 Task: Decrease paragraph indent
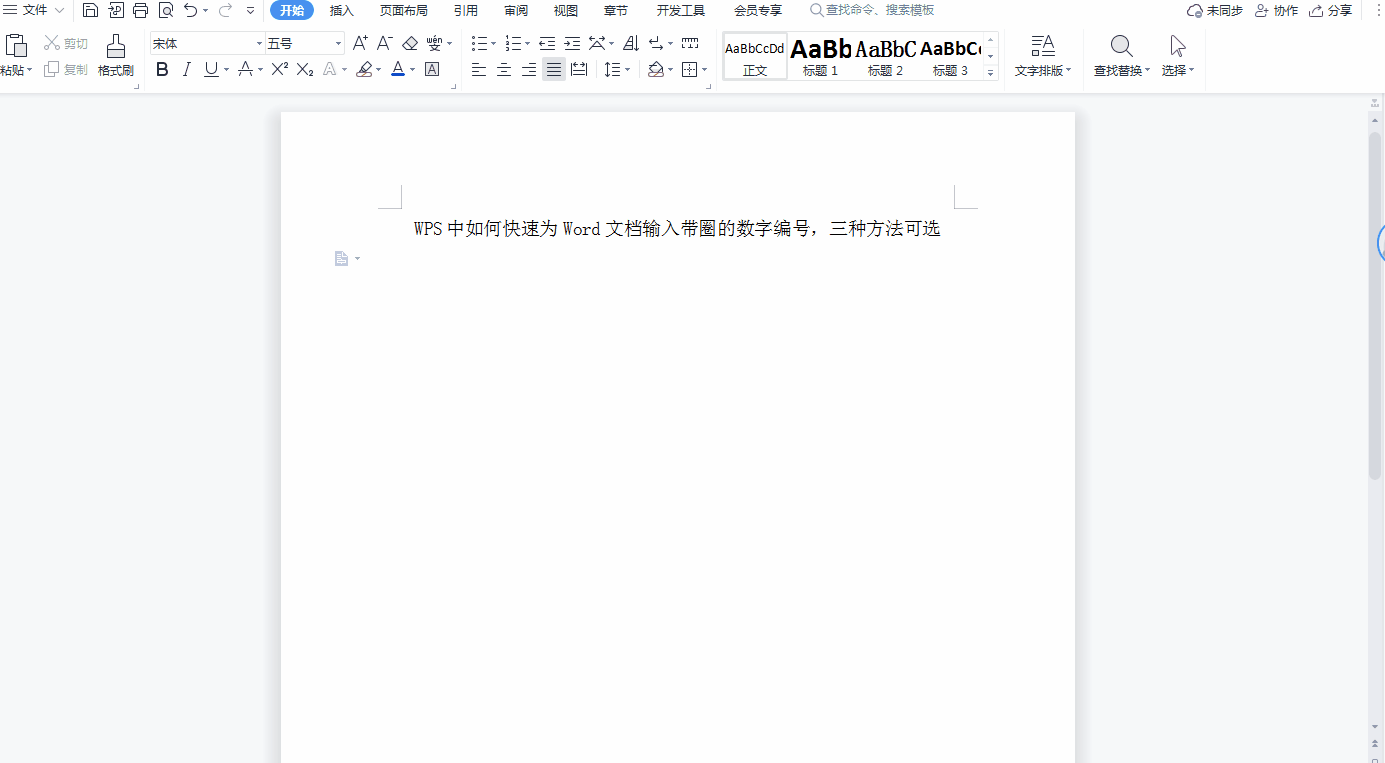547,43
